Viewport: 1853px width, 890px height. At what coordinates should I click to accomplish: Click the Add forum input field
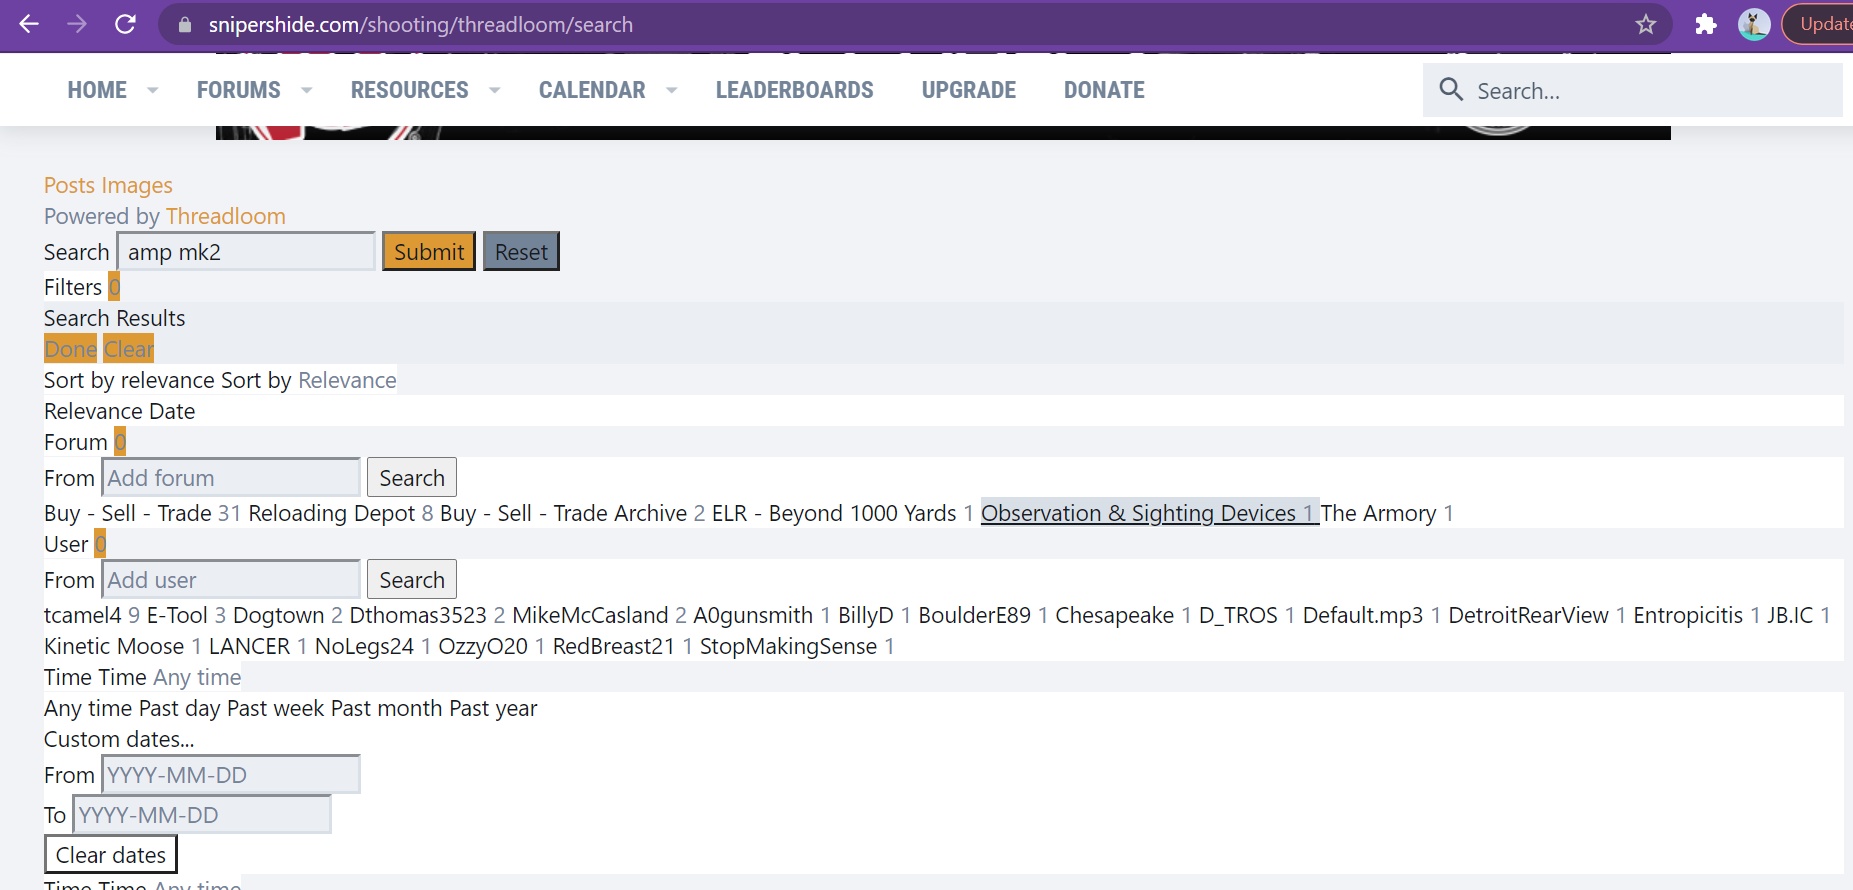231,478
